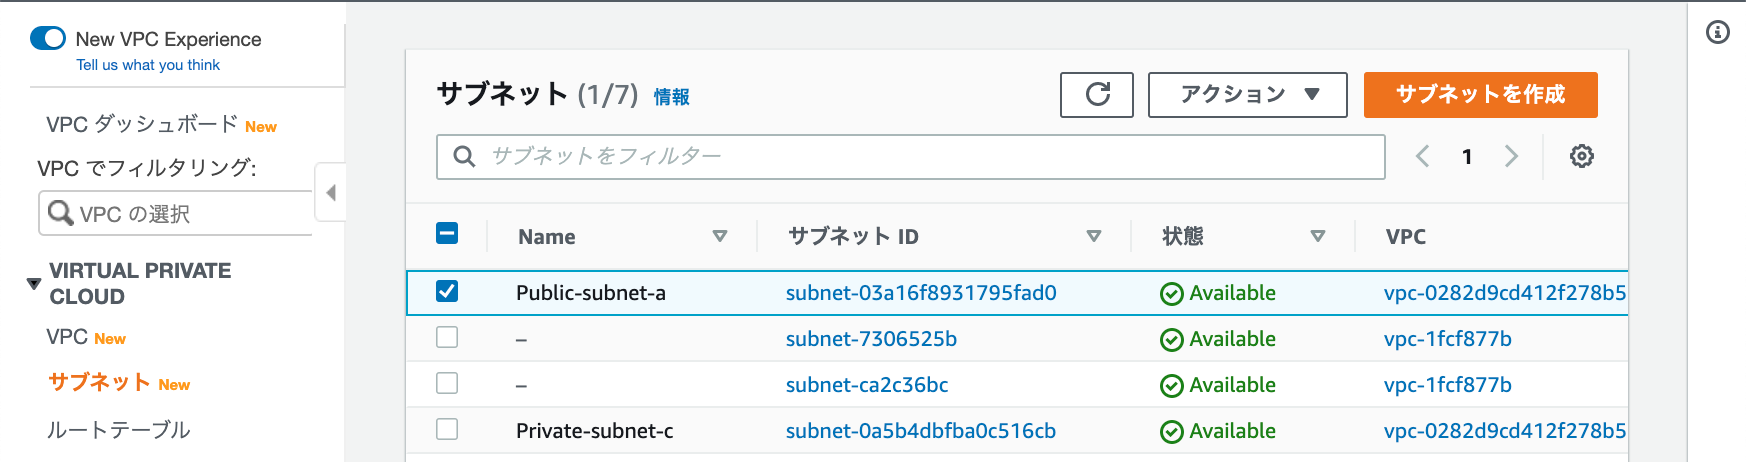1746x462 pixels.
Task: Go to next page arrow
Action: pyautogui.click(x=1511, y=156)
